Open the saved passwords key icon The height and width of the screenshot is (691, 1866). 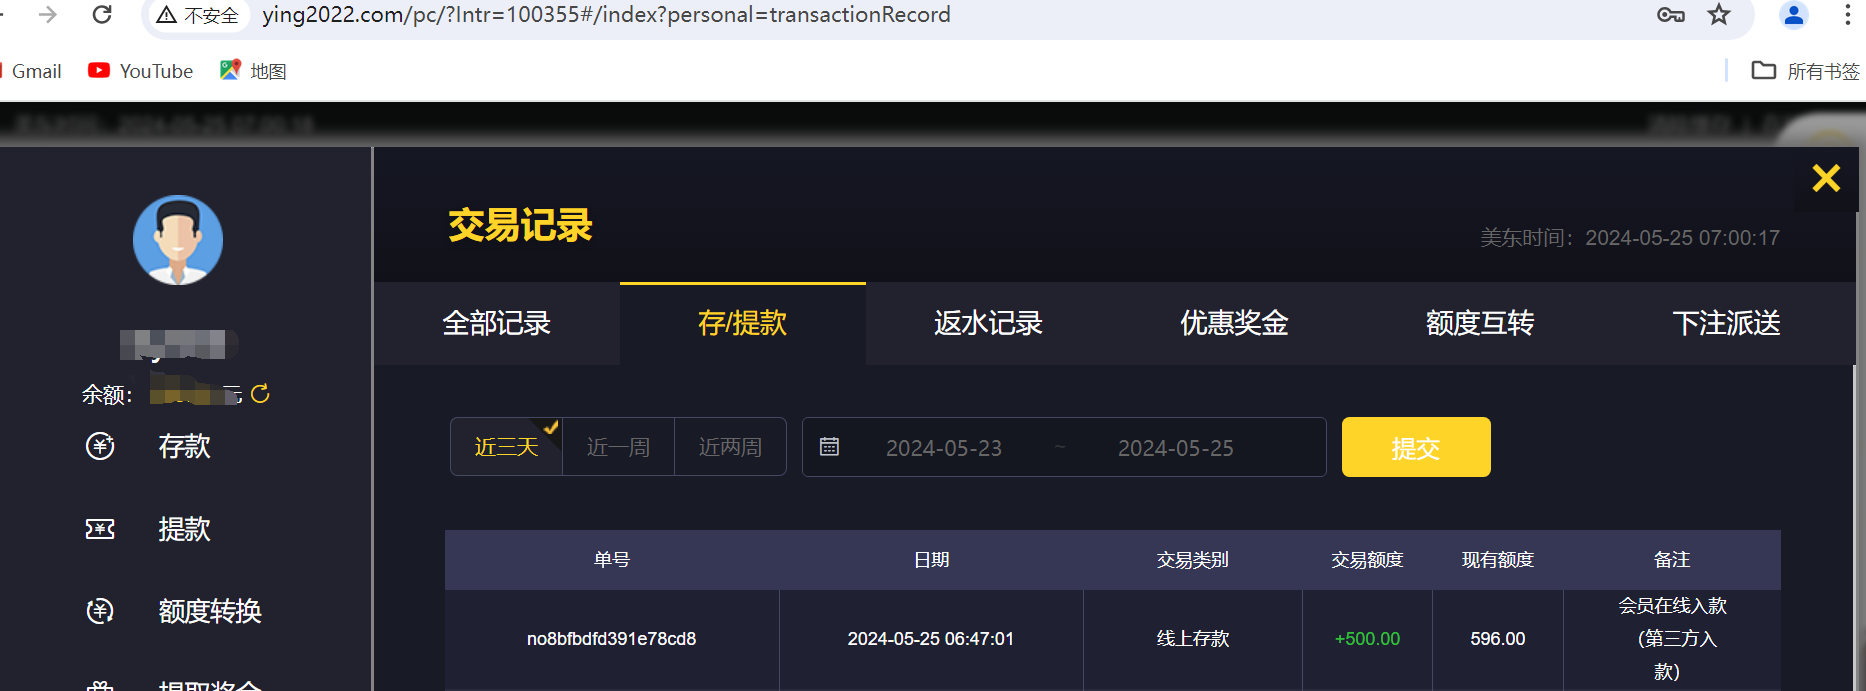(1671, 15)
